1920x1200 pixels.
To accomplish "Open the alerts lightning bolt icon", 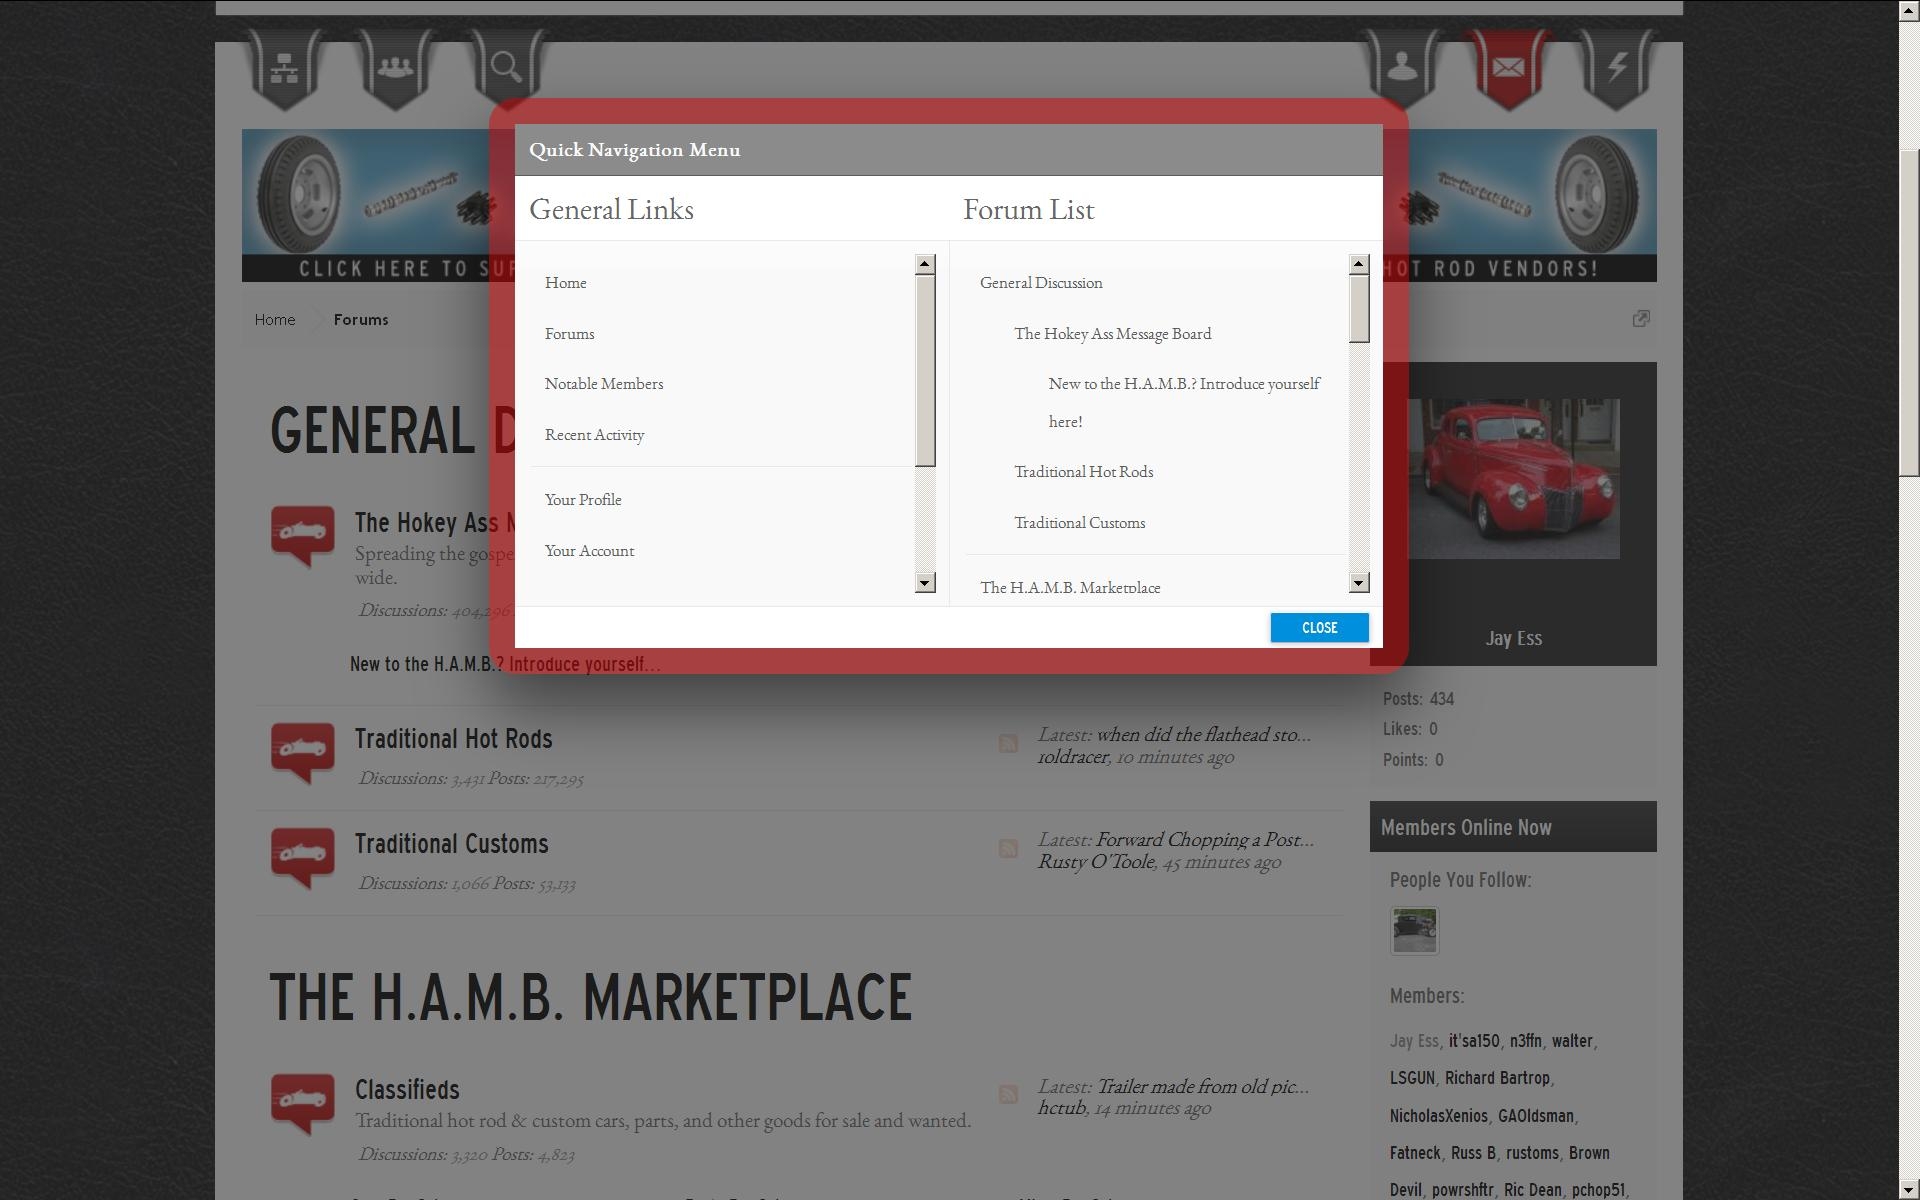I will [1617, 68].
